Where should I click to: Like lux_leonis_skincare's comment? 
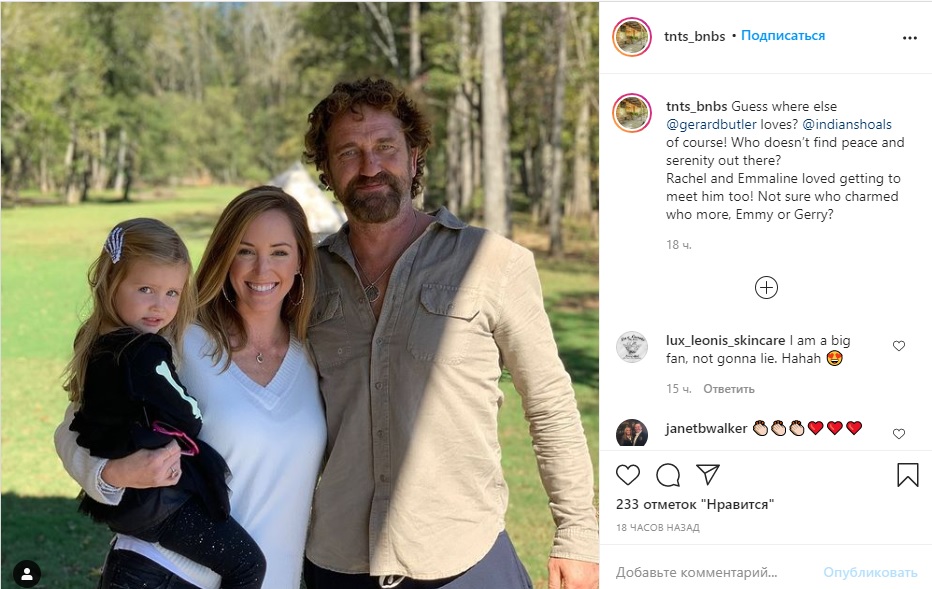tap(899, 346)
